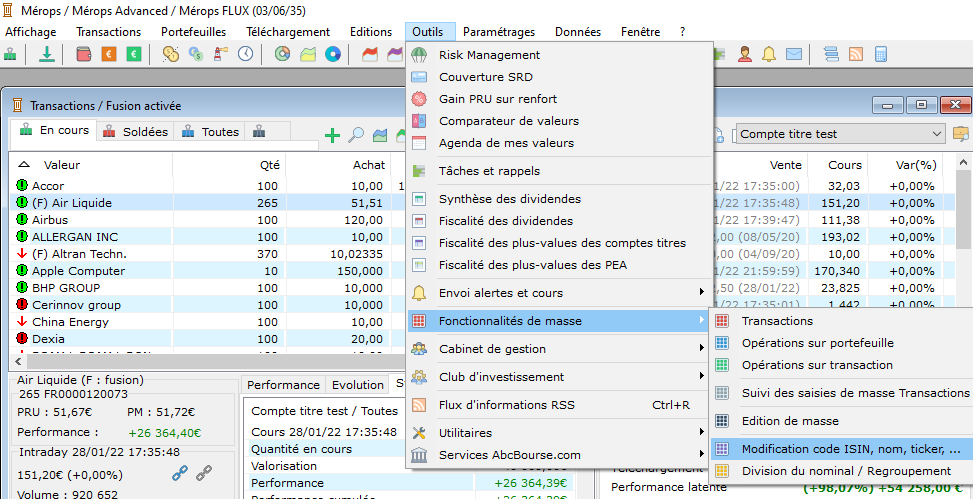This screenshot has width=973, height=499.
Task: Click the blue and green coins icon
Action: click(195, 54)
